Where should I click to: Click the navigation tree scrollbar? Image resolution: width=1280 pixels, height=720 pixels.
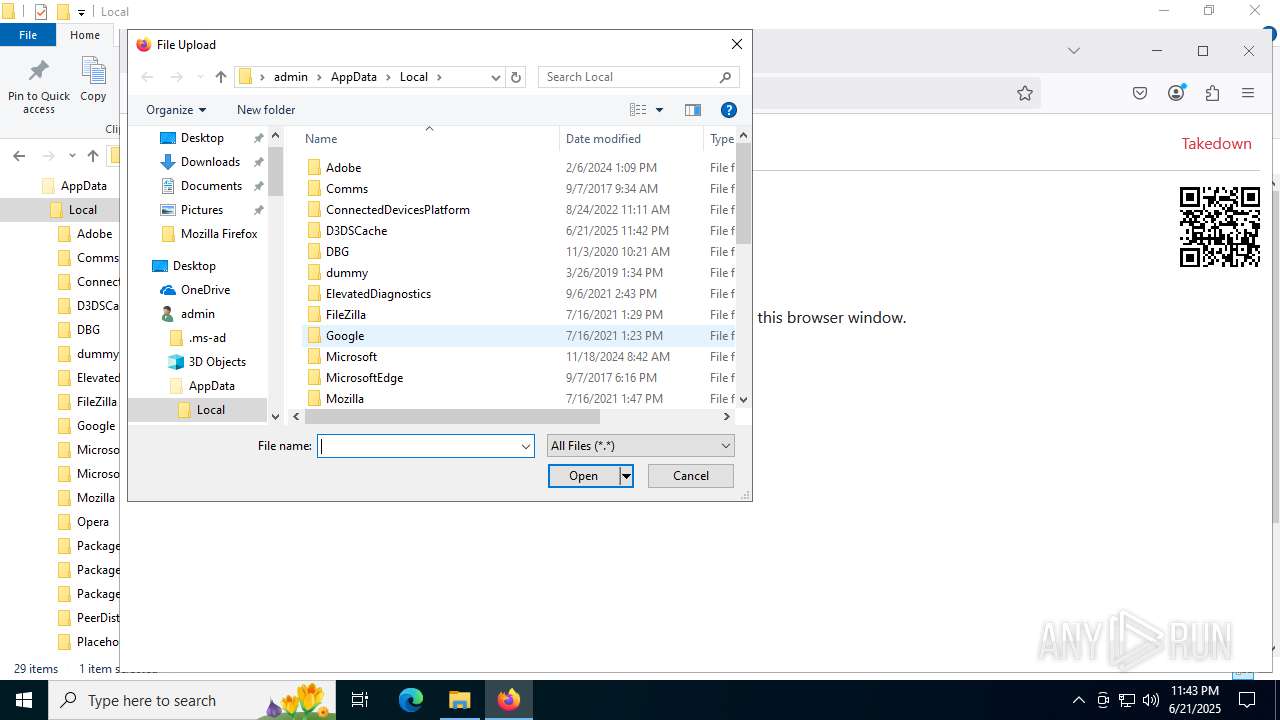pos(275,172)
